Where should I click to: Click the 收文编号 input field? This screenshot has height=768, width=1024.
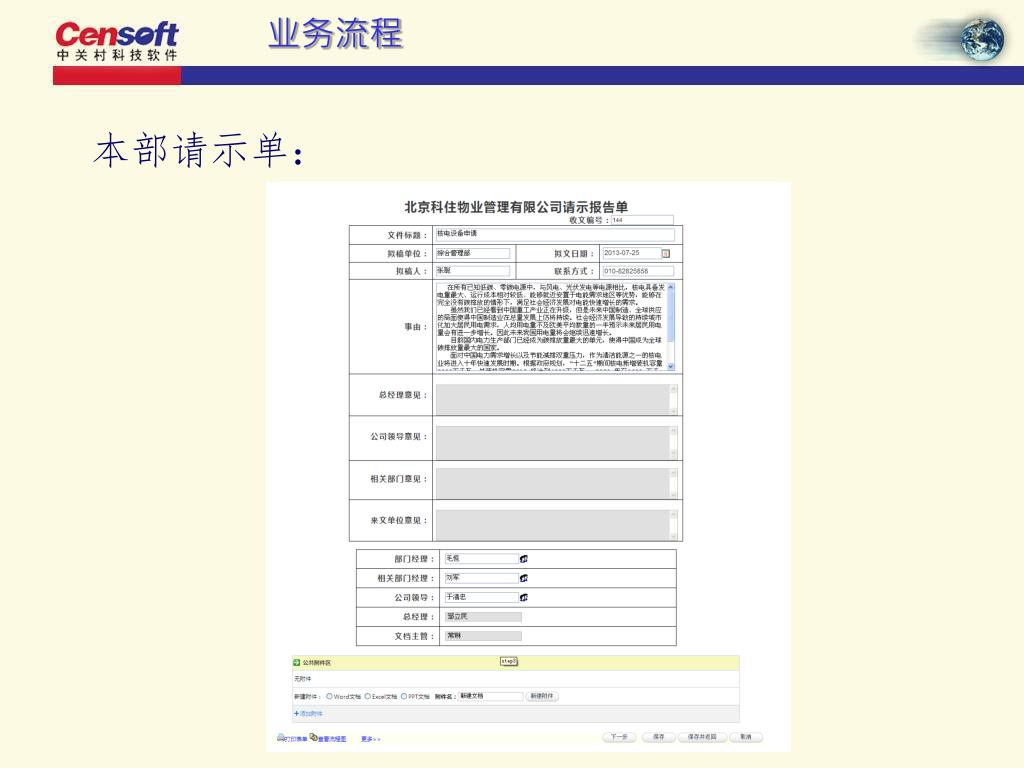click(x=641, y=220)
